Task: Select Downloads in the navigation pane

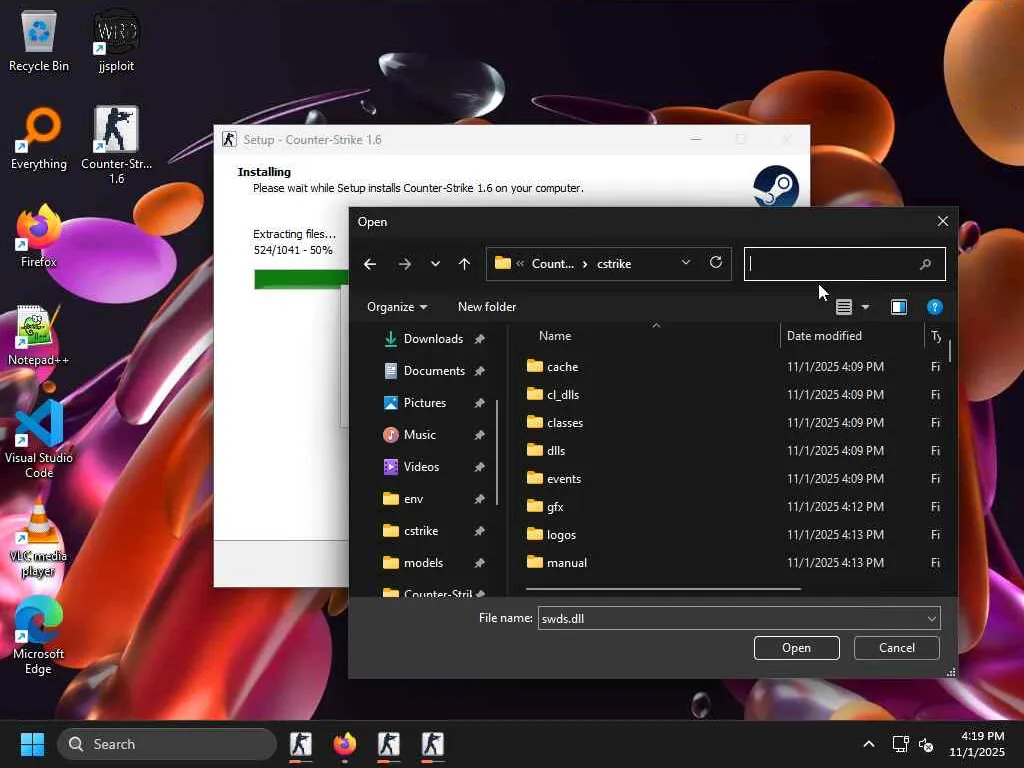Action: [433, 339]
